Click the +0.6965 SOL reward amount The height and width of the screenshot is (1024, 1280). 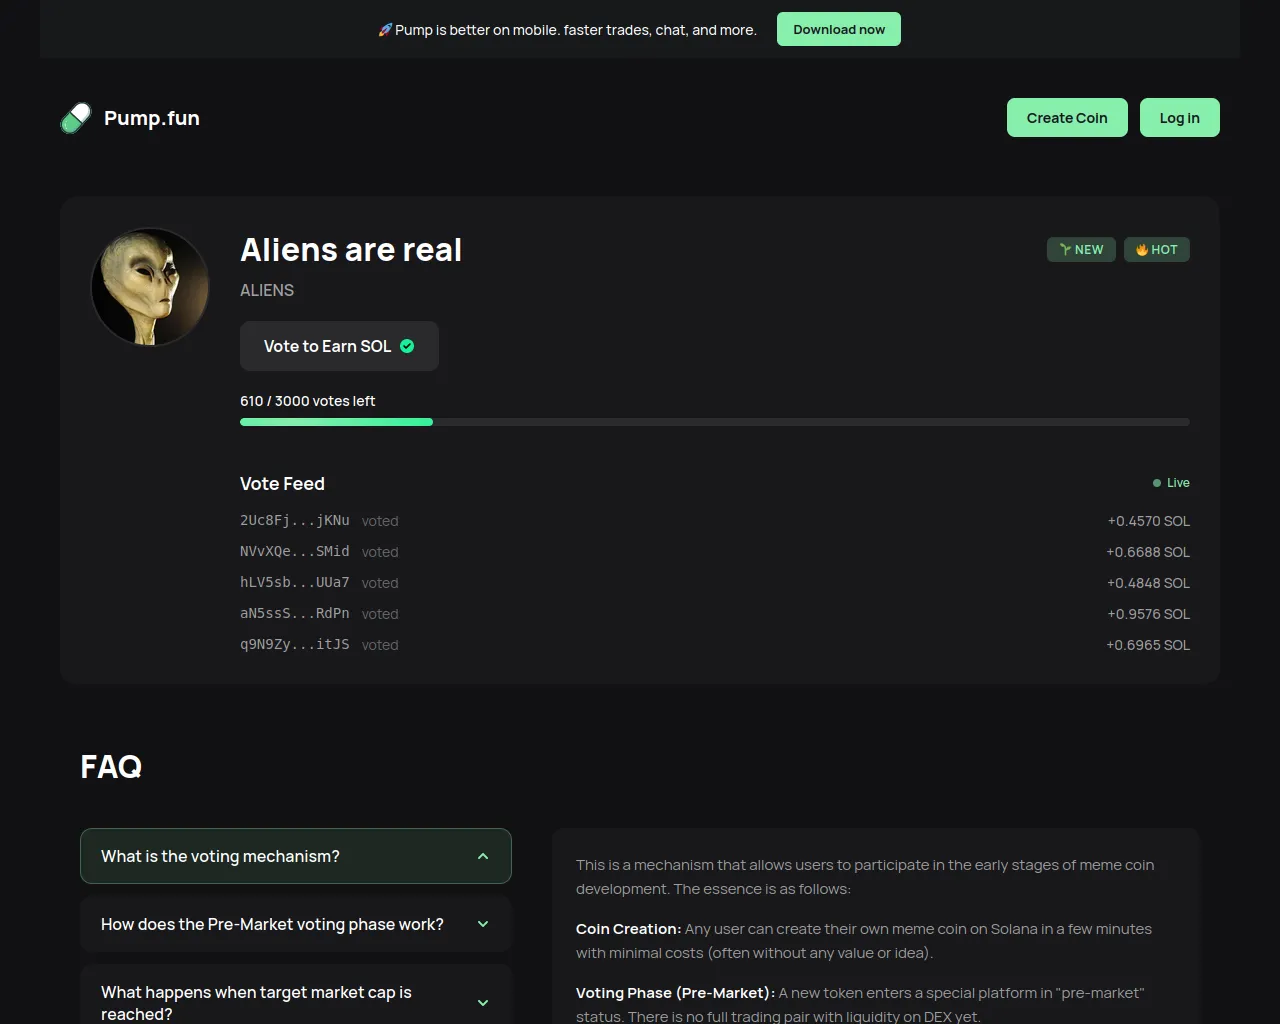click(x=1148, y=645)
